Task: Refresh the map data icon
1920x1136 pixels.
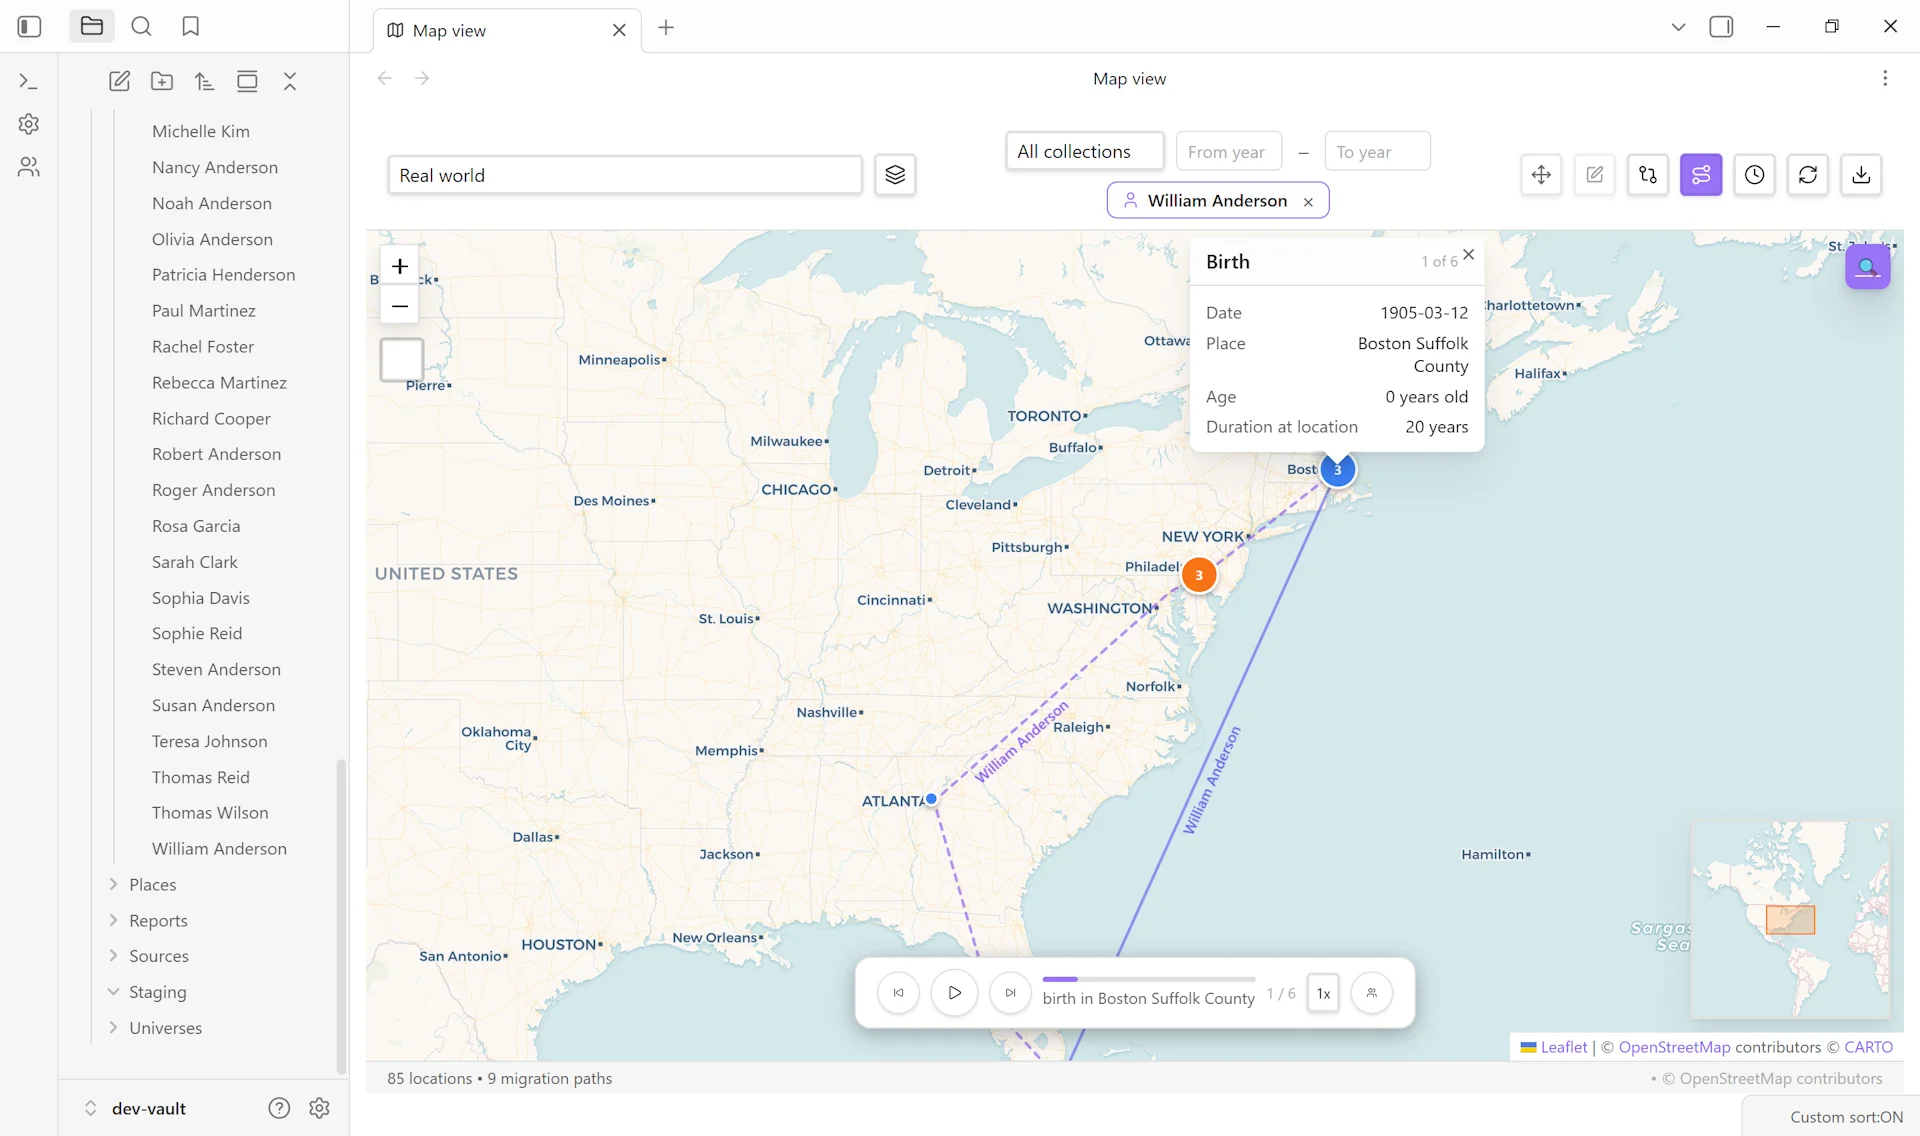Action: [1808, 175]
